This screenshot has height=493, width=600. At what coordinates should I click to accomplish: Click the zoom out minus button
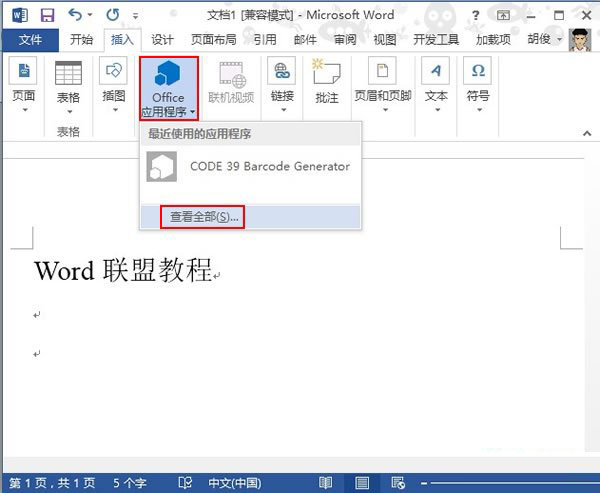tap(424, 483)
